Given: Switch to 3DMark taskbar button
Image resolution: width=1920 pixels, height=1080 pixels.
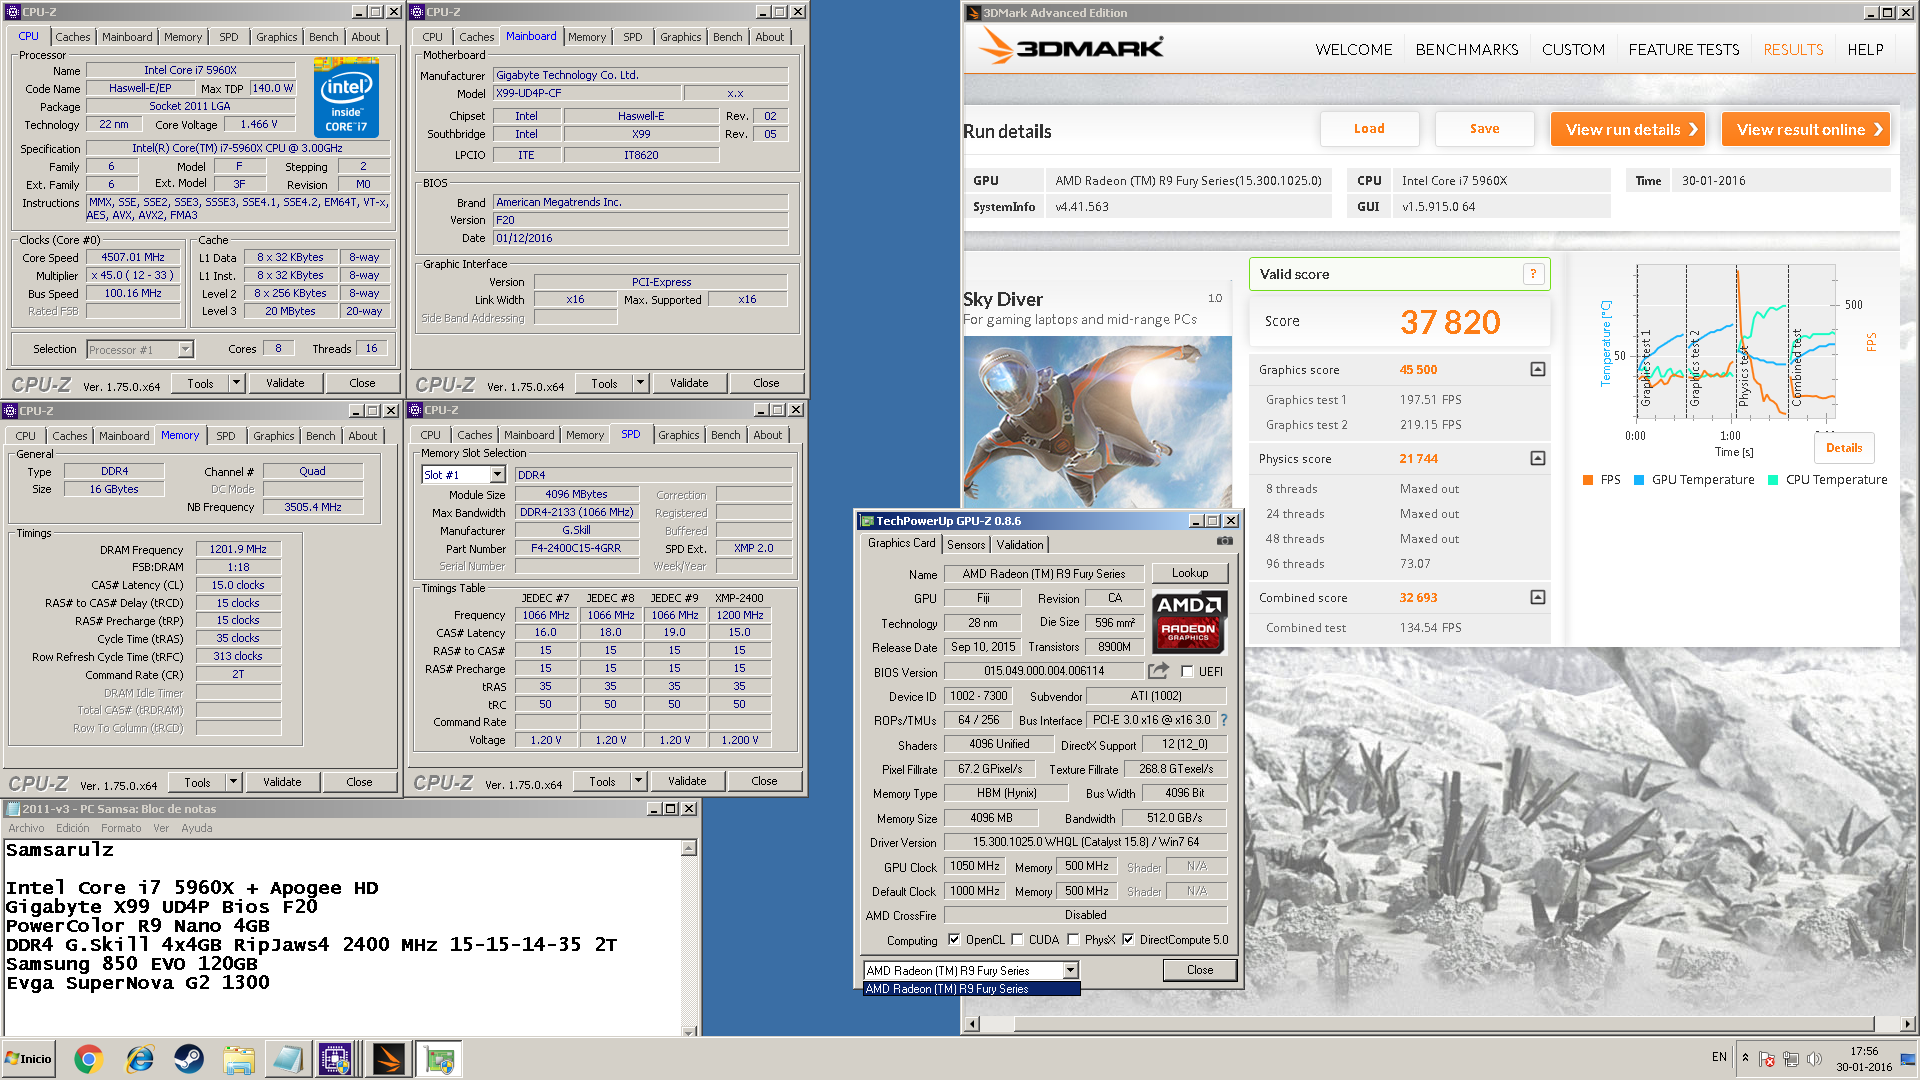Looking at the screenshot, I should click(x=388, y=1059).
